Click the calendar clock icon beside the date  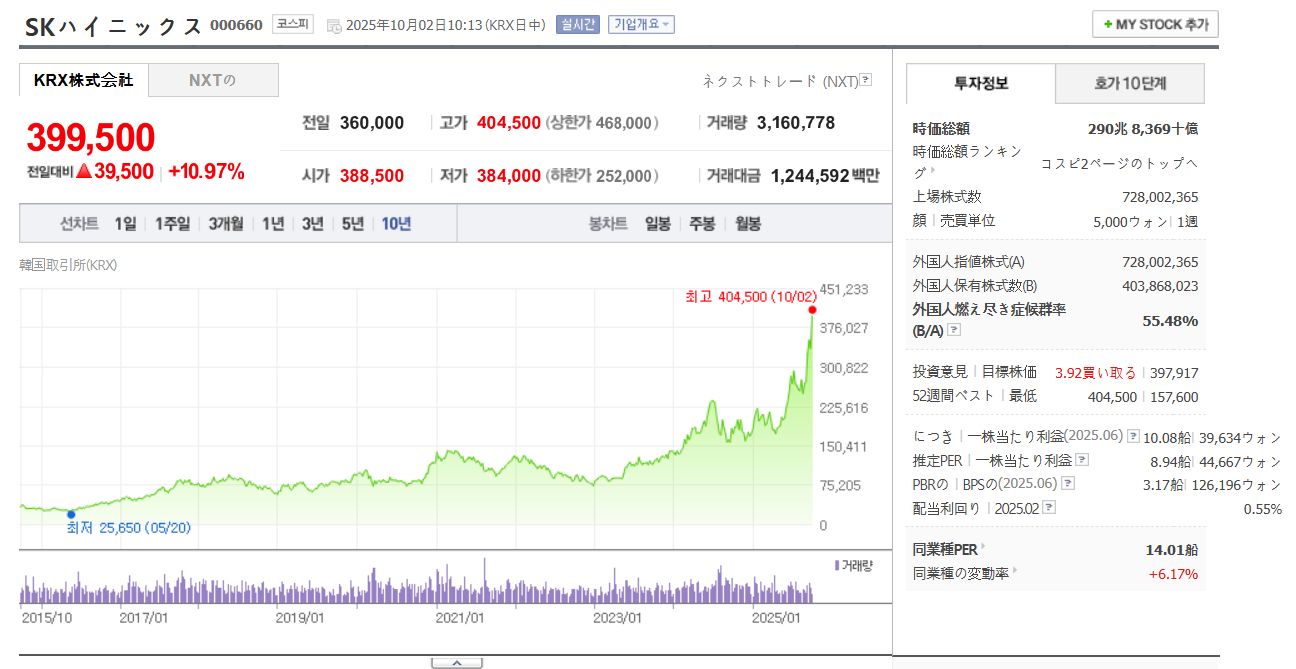pos(334,25)
